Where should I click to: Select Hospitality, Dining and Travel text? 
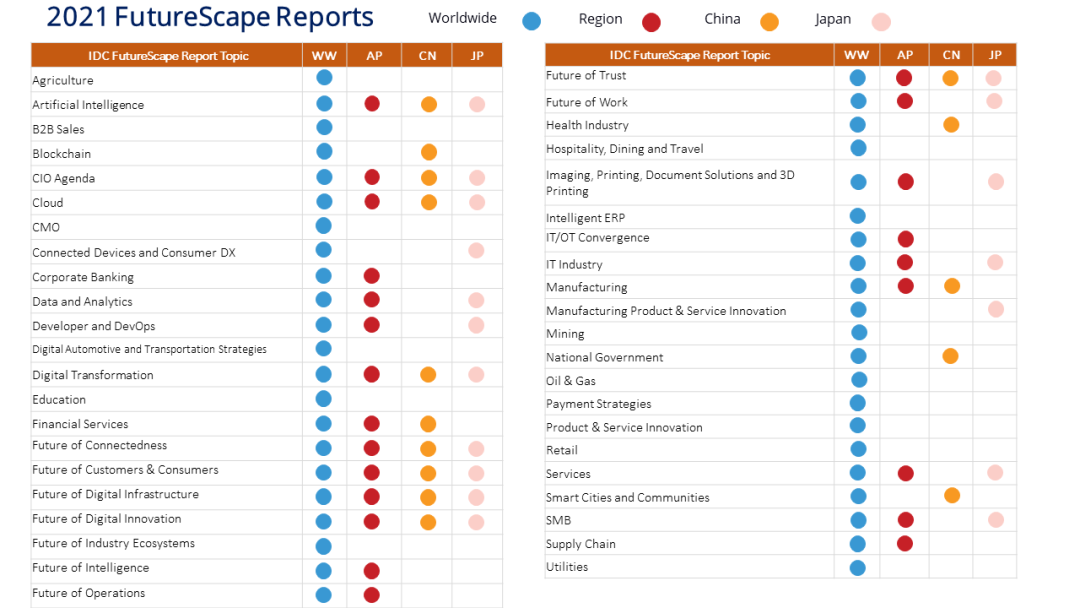click(x=625, y=149)
